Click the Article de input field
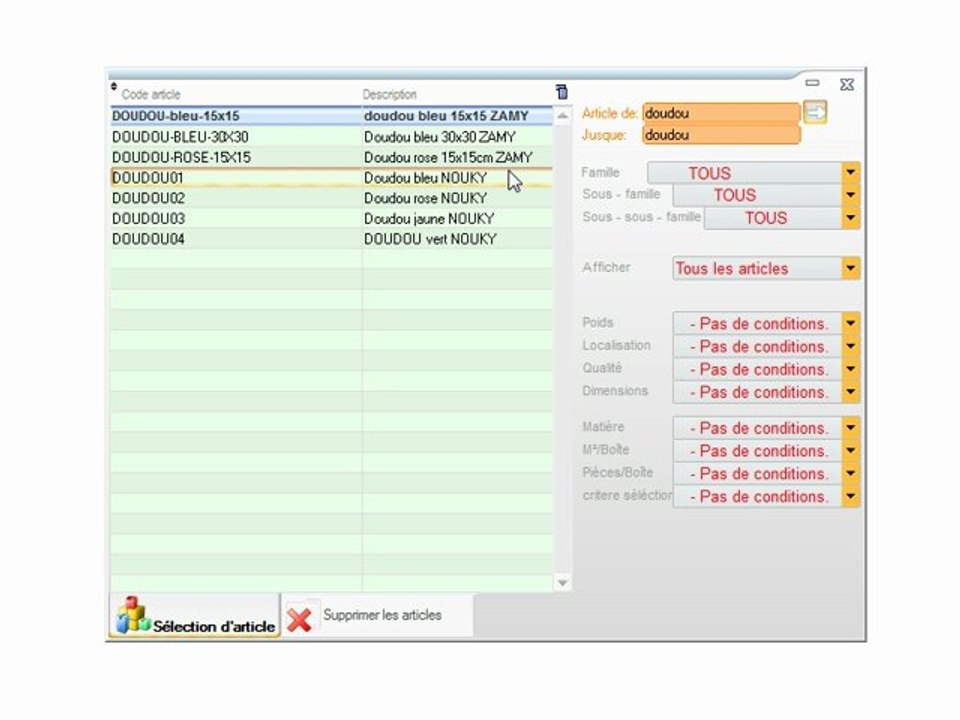Image resolution: width=960 pixels, height=720 pixels. tap(721, 113)
